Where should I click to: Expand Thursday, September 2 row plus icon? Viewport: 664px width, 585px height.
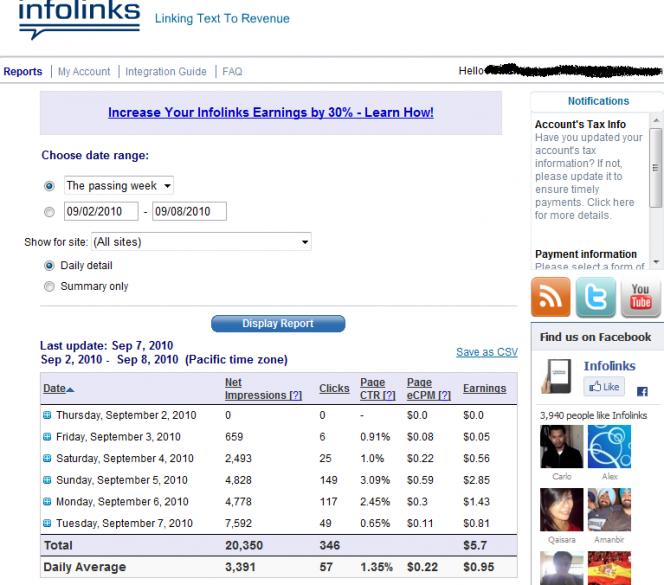[x=47, y=415]
